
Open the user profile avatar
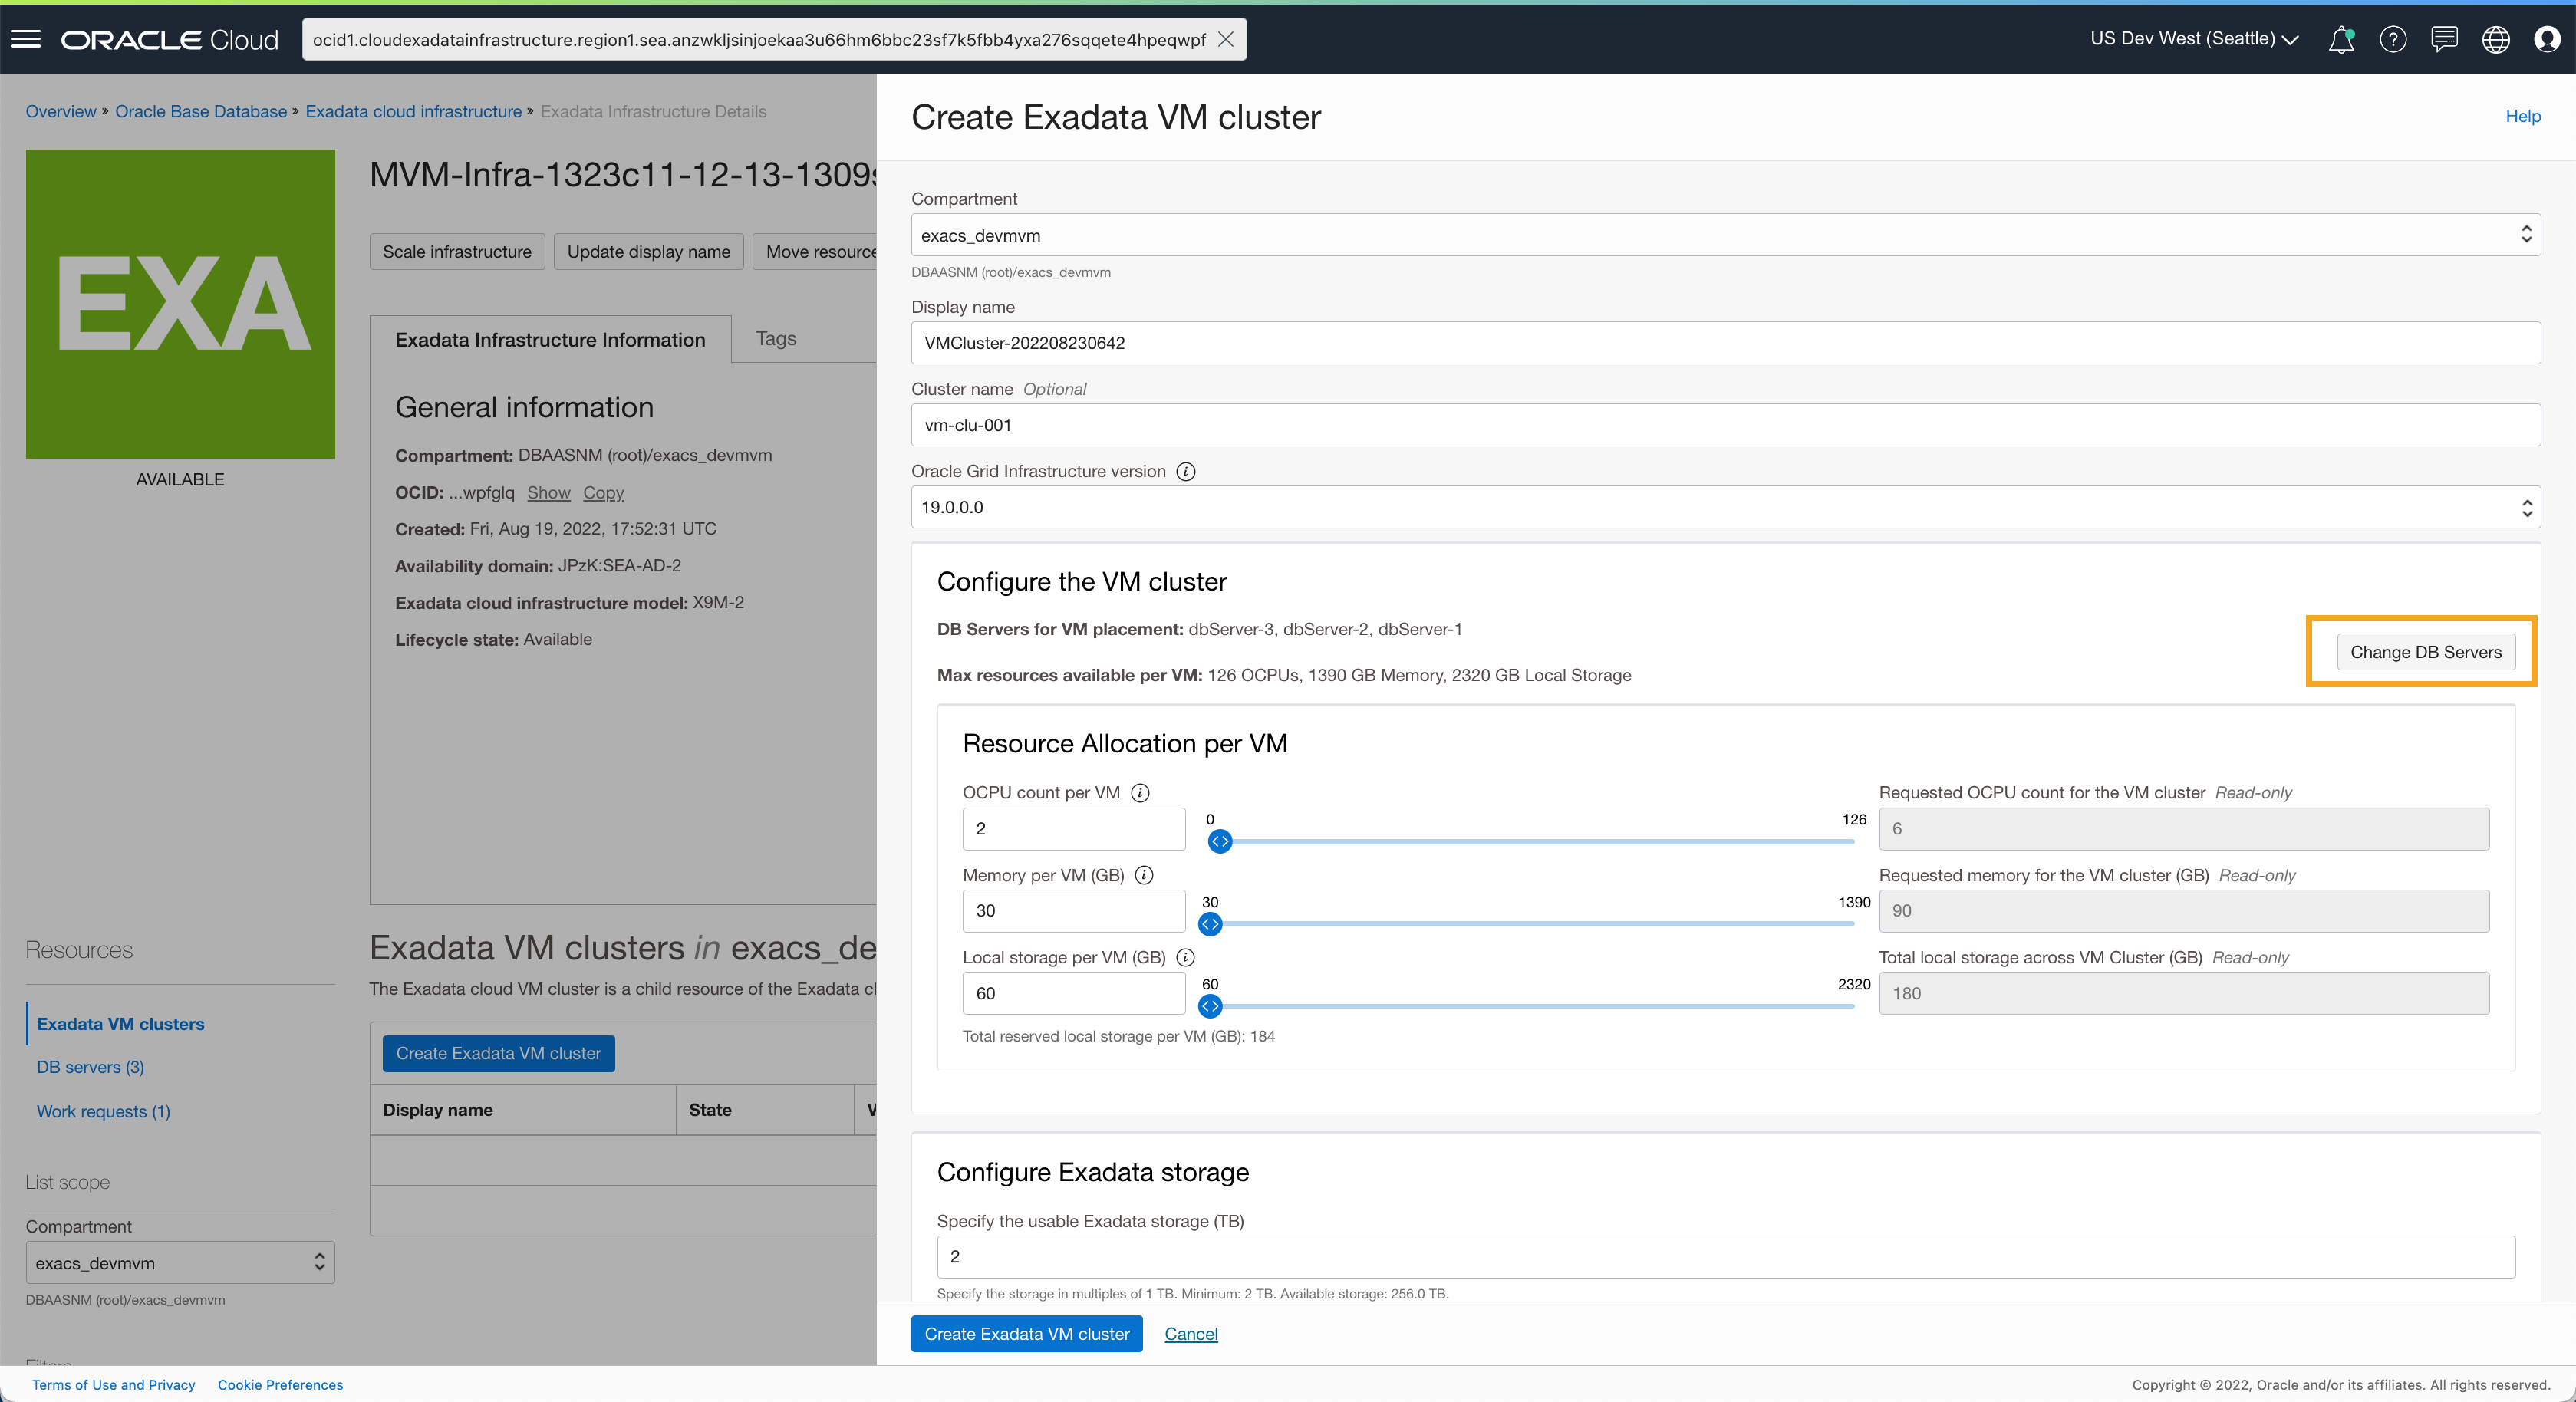coord(2547,39)
